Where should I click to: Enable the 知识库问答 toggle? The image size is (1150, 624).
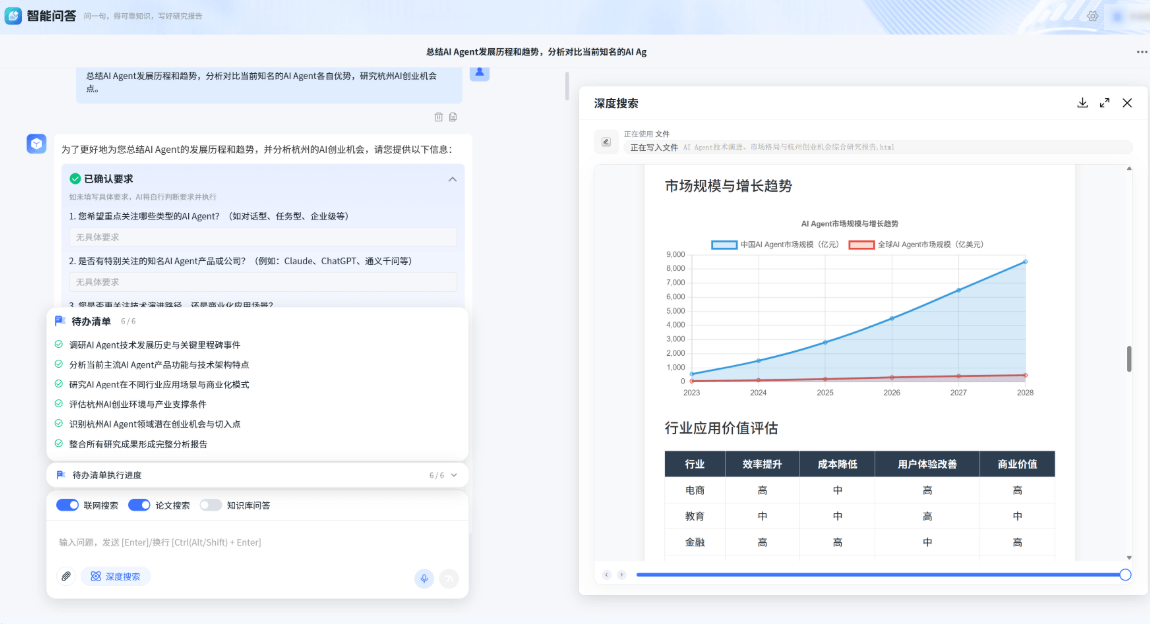(211, 505)
